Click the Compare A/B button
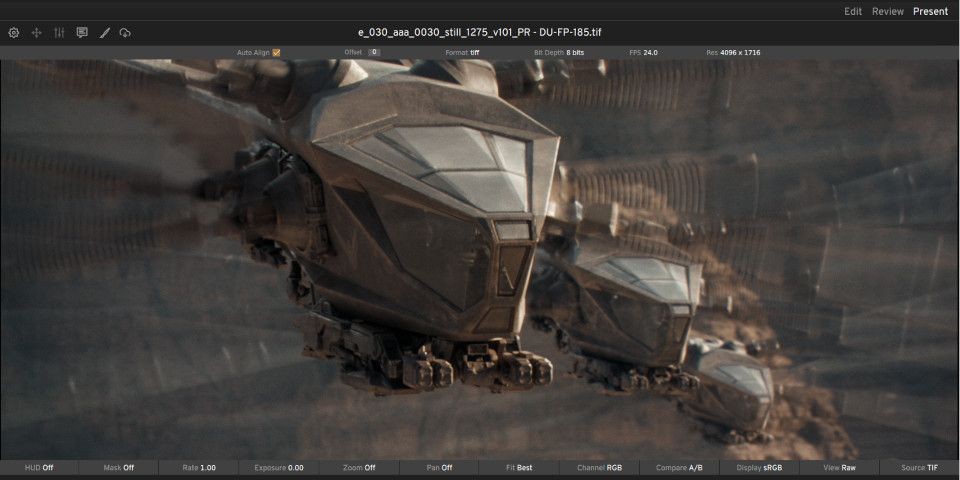The image size is (960, 480). 679,467
